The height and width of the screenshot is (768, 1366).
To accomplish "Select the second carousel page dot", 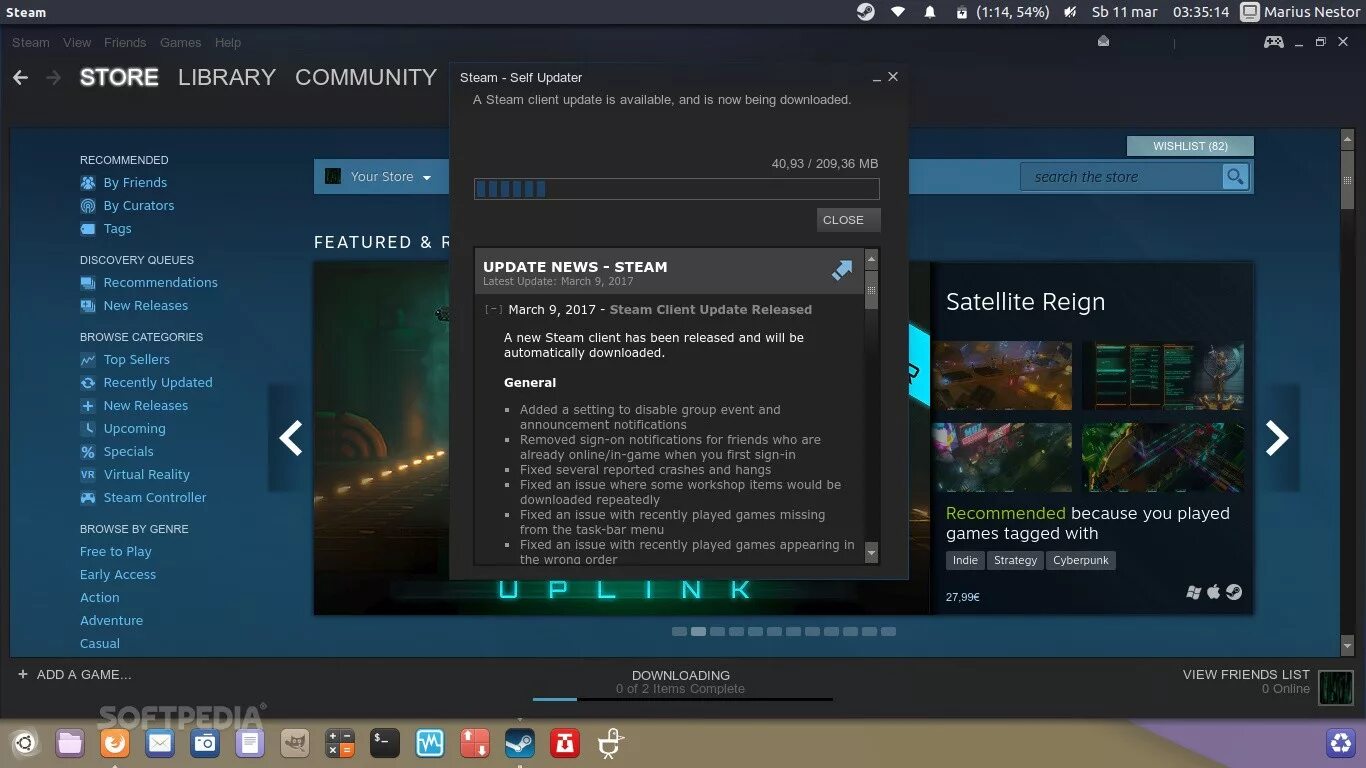I will coord(699,632).
